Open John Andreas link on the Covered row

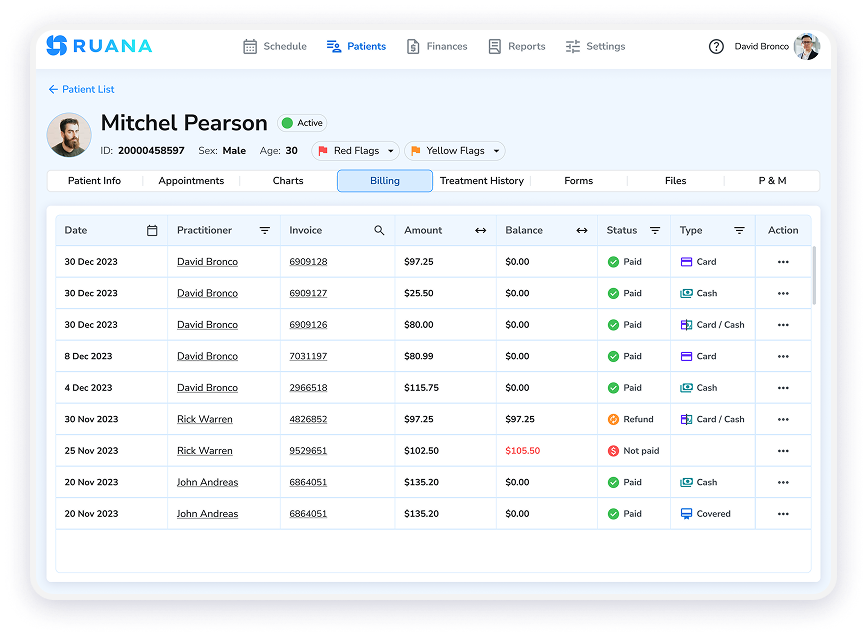(x=207, y=514)
